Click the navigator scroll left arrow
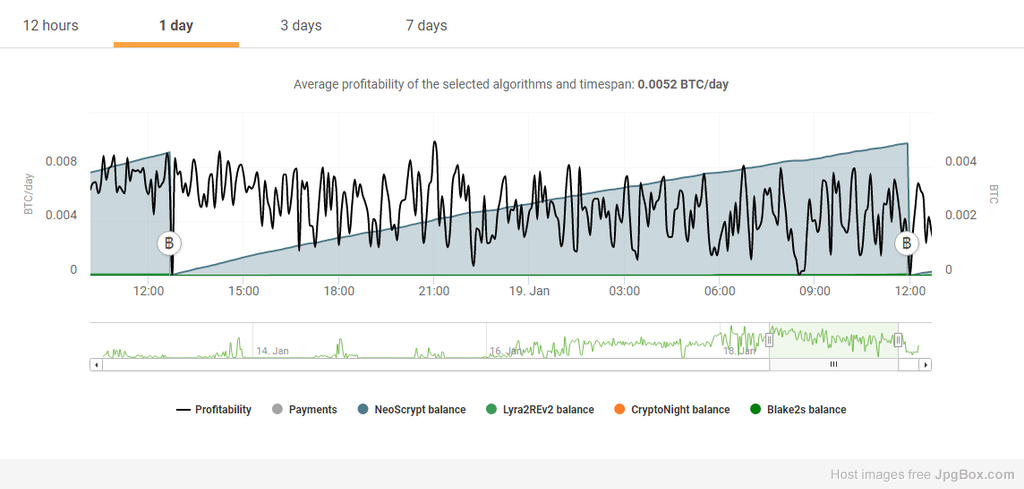1024x489 pixels. click(x=95, y=365)
